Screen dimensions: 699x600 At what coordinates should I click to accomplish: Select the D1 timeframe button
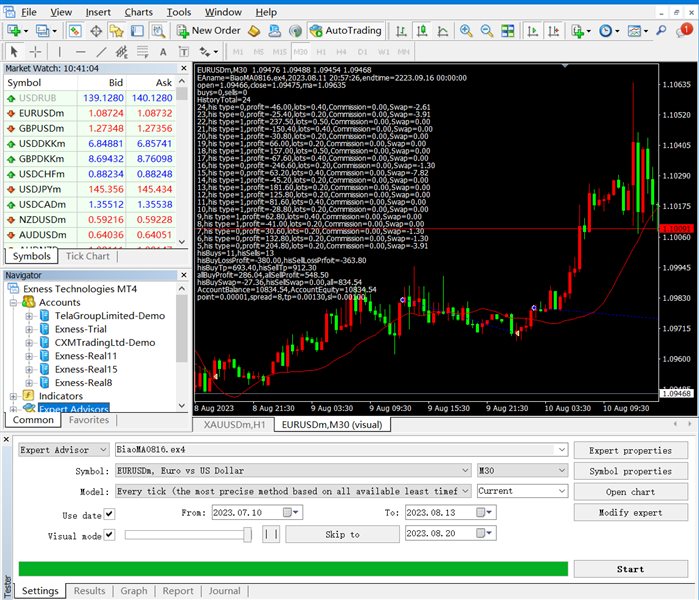(362, 52)
